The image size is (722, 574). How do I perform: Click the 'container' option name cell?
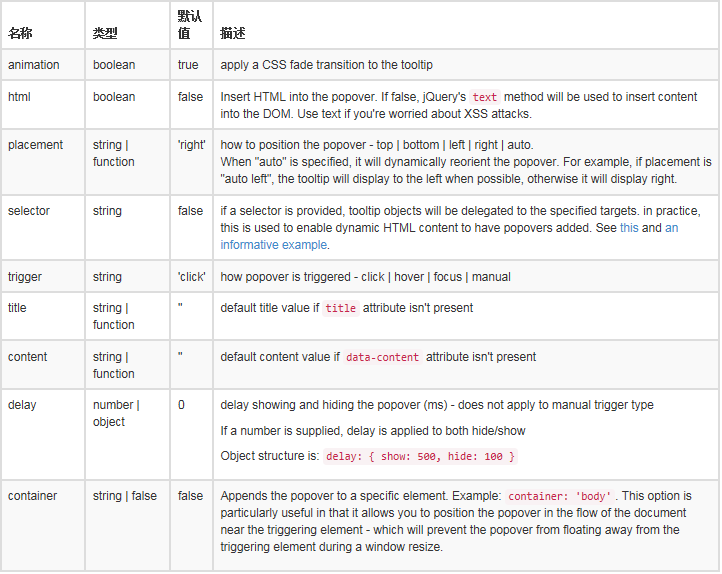click(33, 496)
